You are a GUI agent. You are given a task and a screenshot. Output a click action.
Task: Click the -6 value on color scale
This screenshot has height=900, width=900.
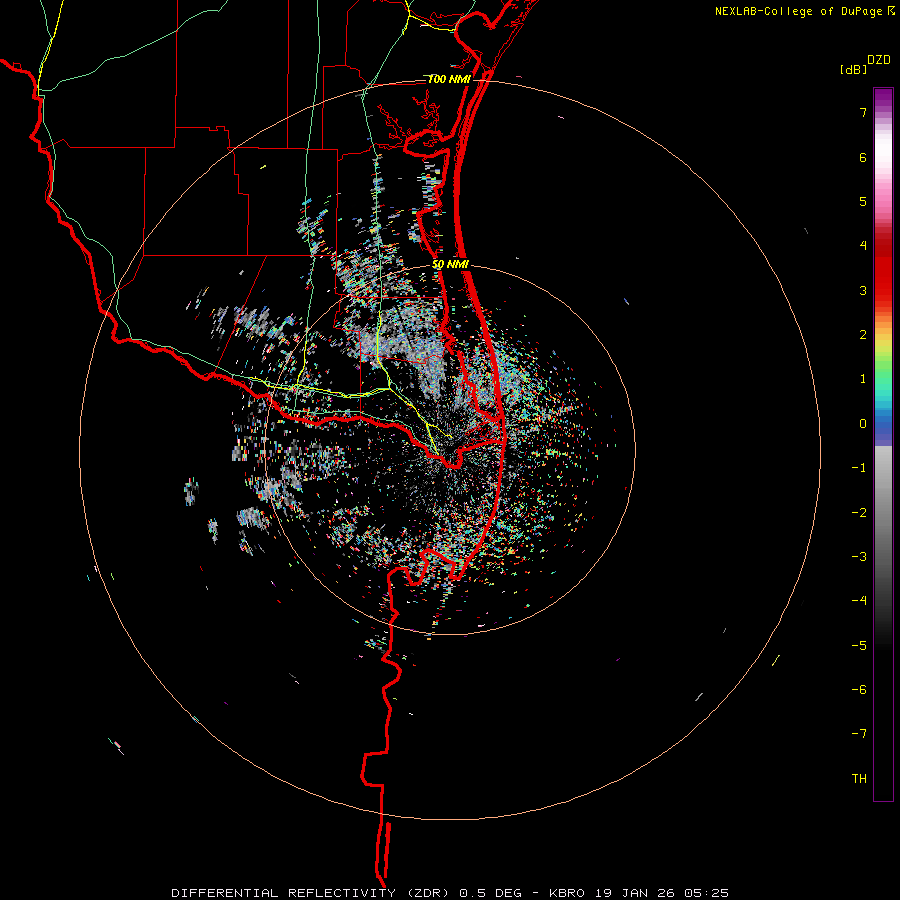(x=859, y=690)
